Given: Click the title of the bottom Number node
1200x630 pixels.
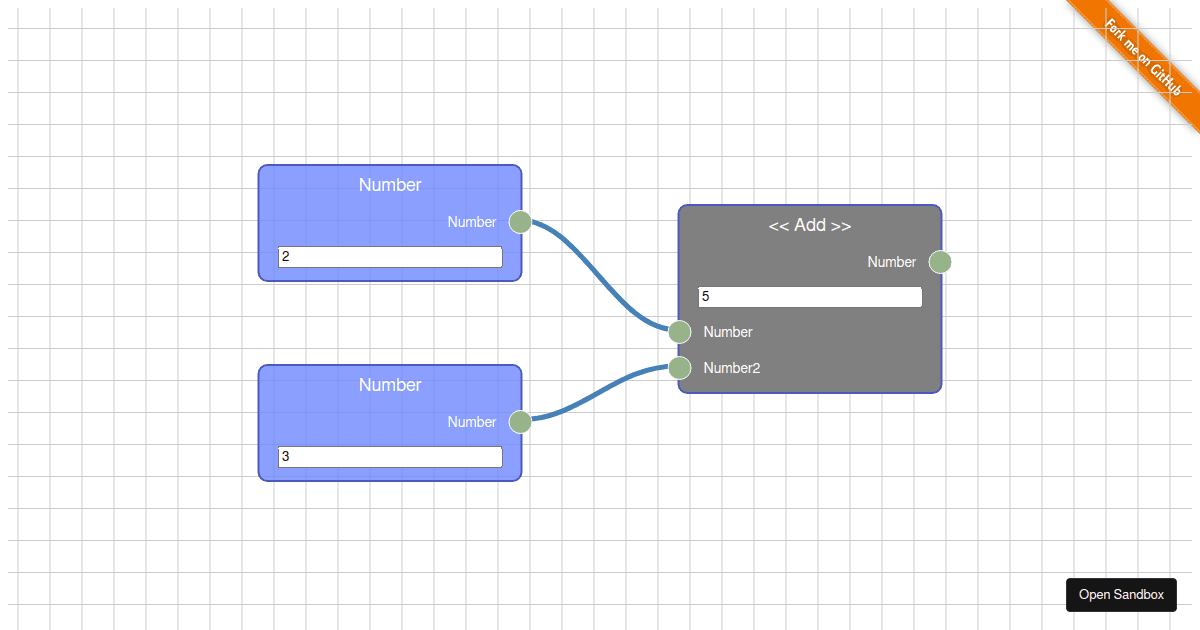Looking at the screenshot, I should (390, 385).
